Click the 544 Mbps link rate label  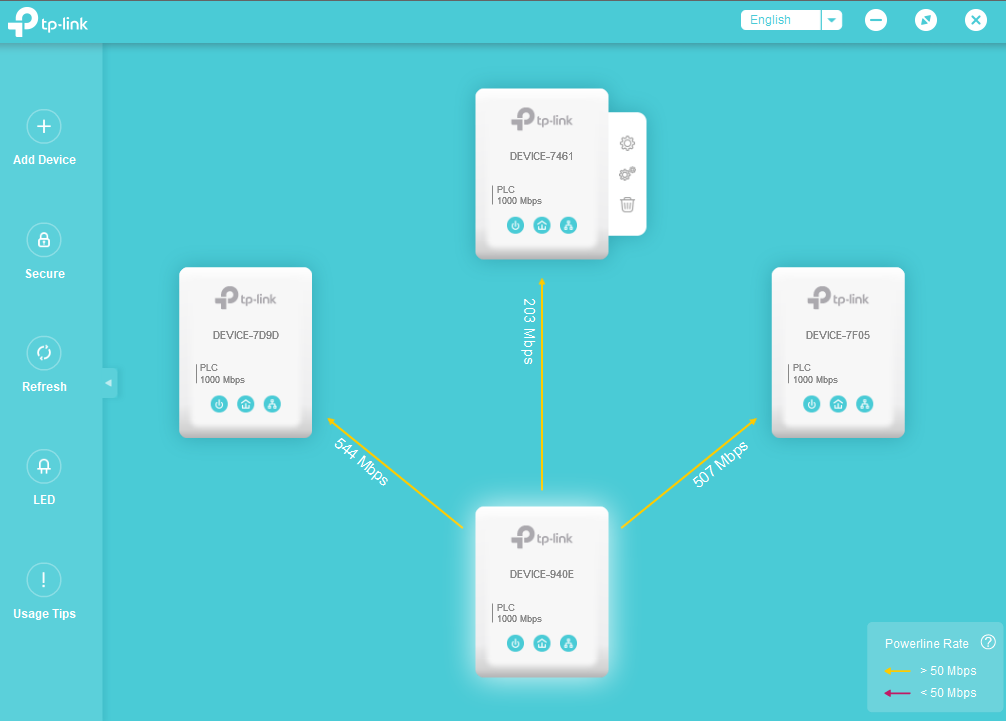[x=362, y=461]
